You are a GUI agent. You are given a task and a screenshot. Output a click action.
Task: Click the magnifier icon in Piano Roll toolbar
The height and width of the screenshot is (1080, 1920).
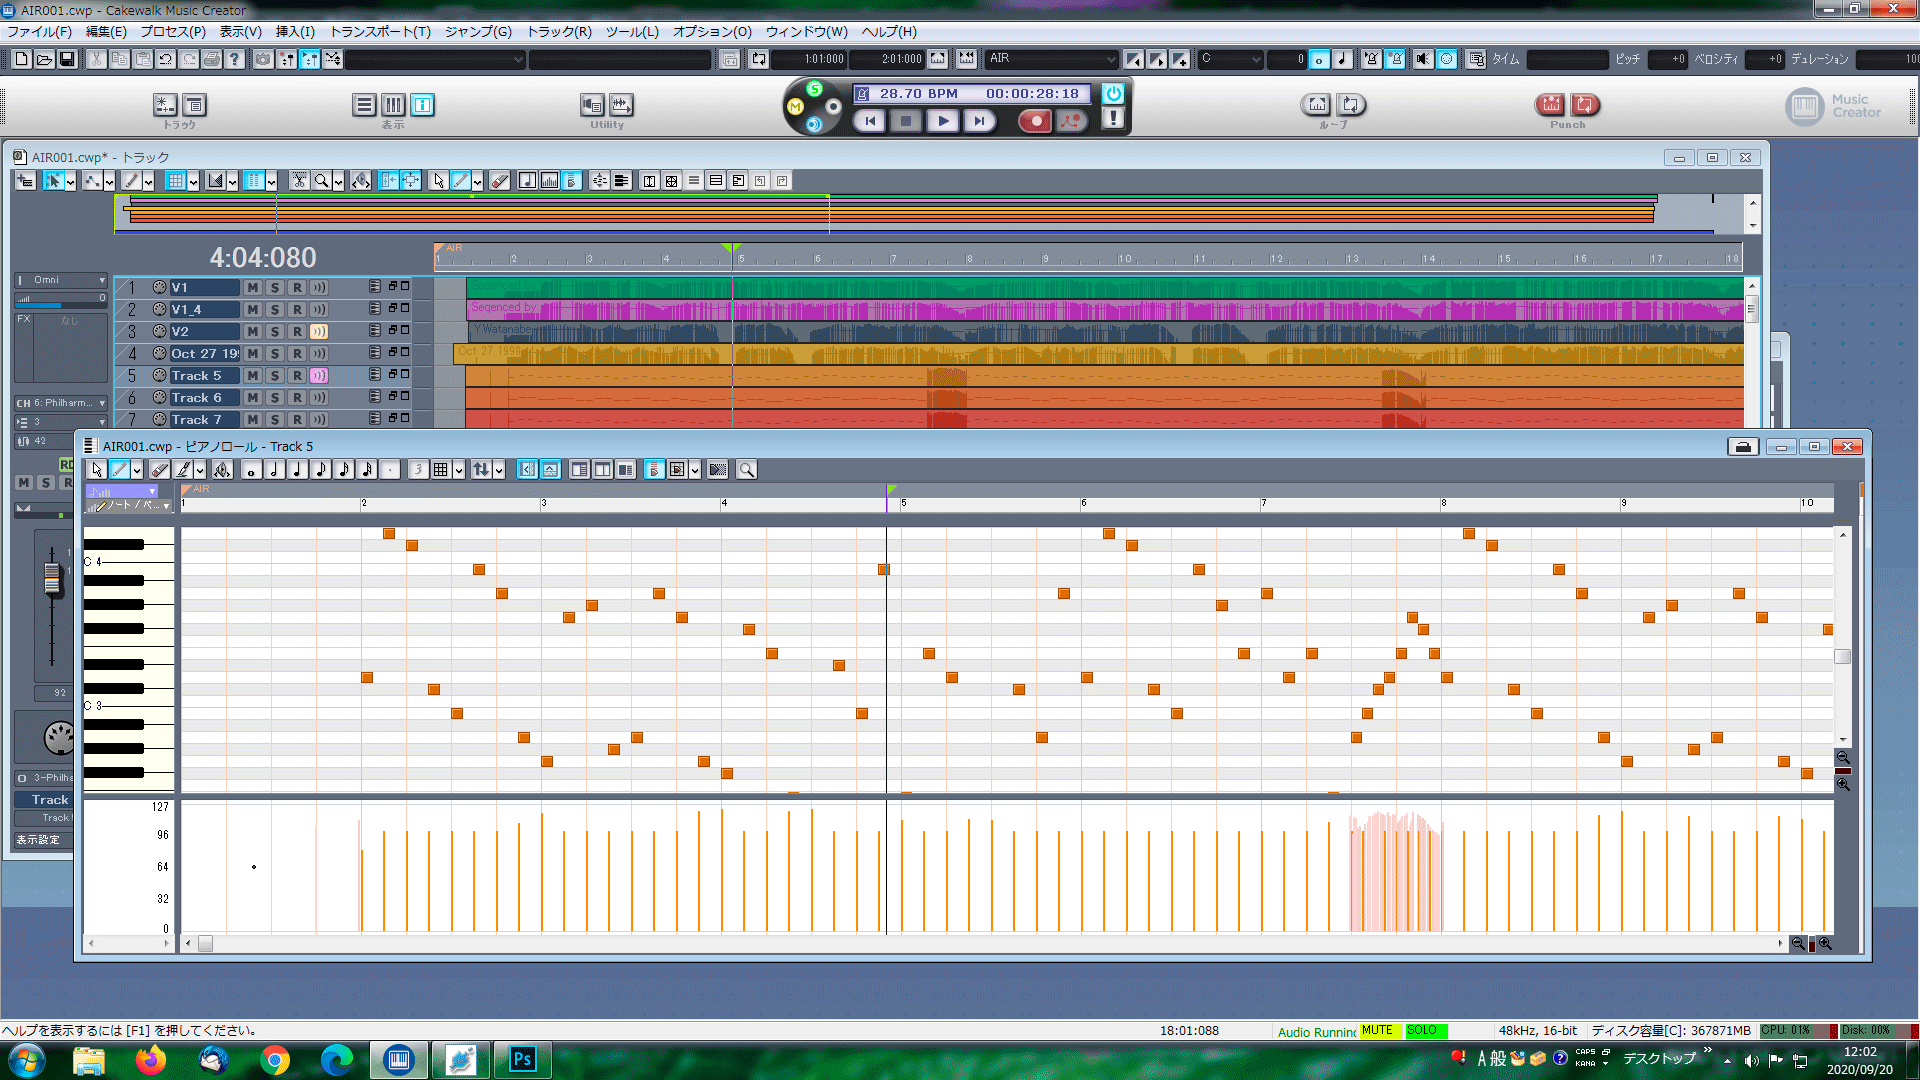(746, 470)
